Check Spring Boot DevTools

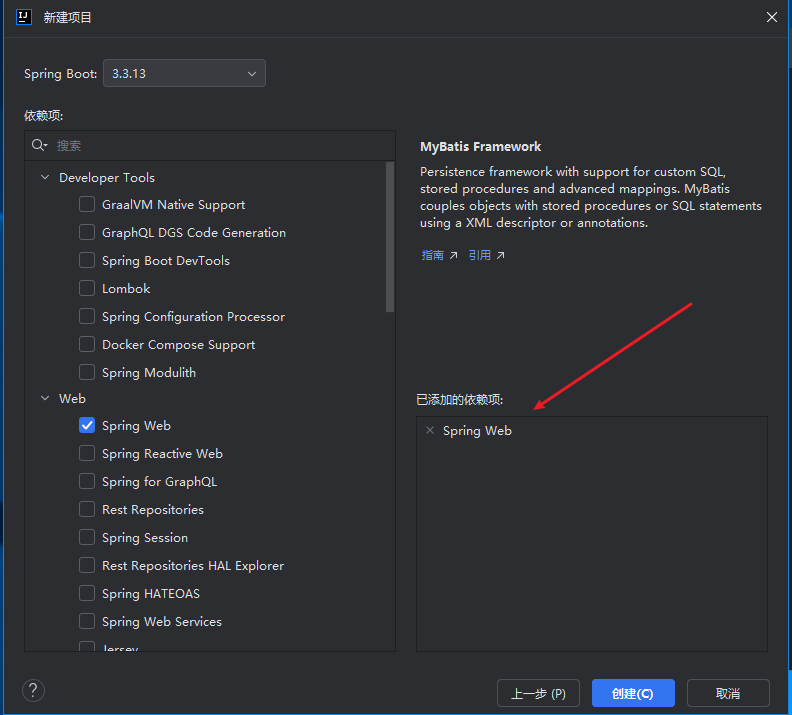87,261
